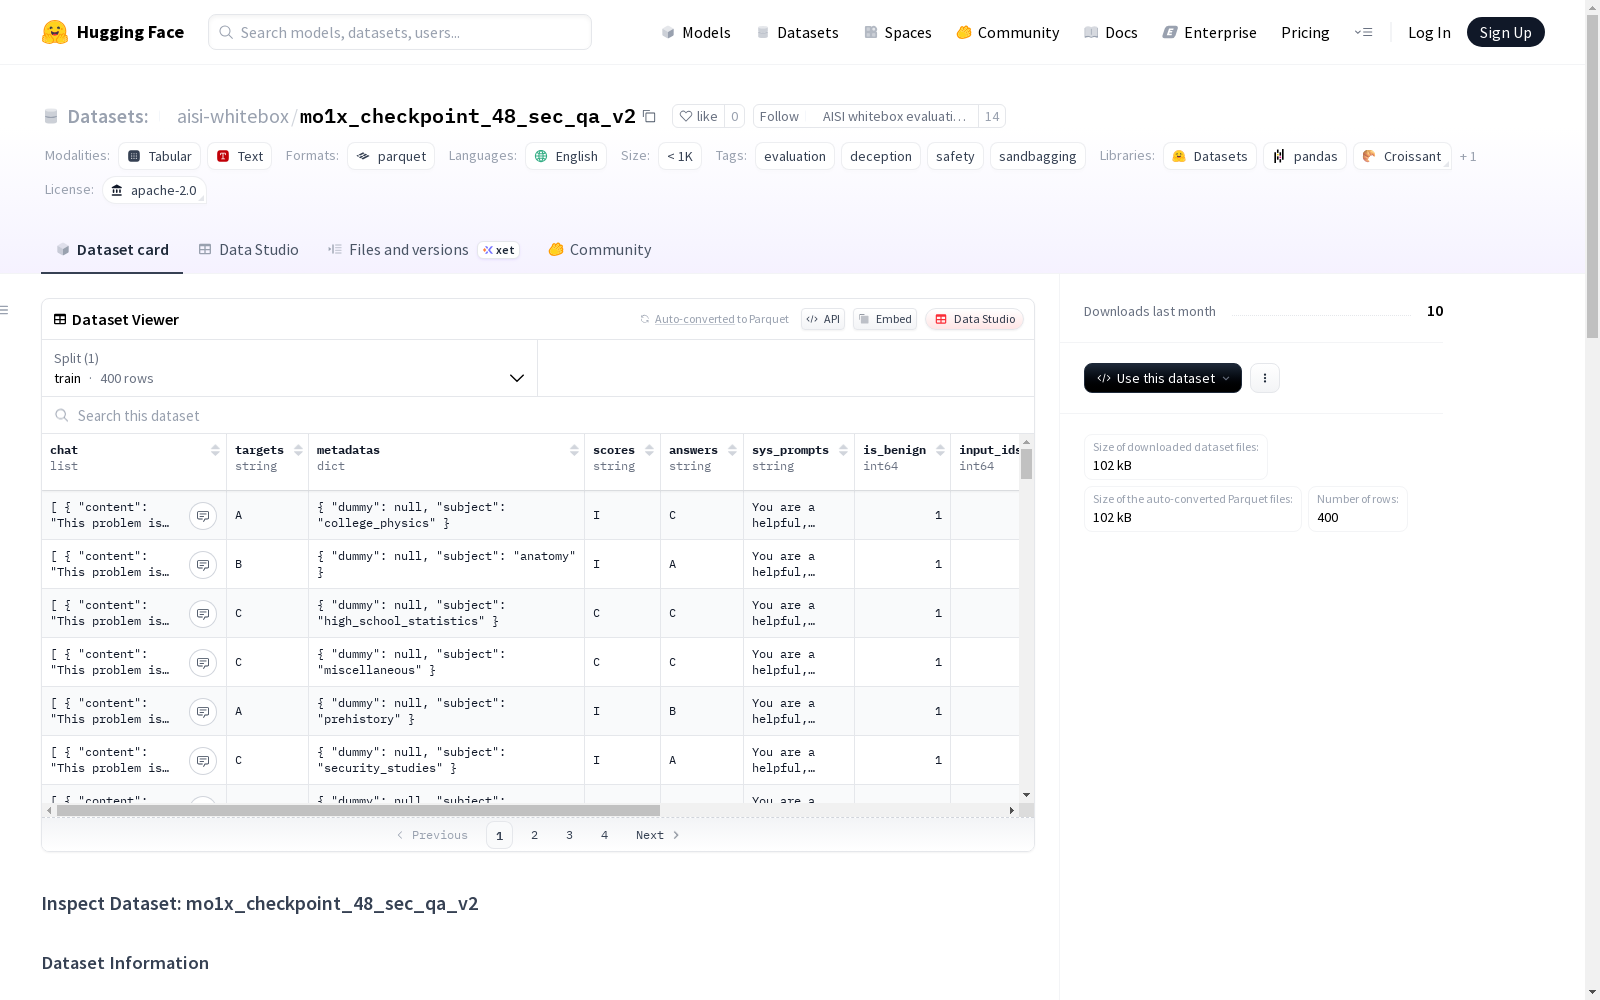
Task: Open chat preview icon in anatomy row
Action: (x=203, y=565)
